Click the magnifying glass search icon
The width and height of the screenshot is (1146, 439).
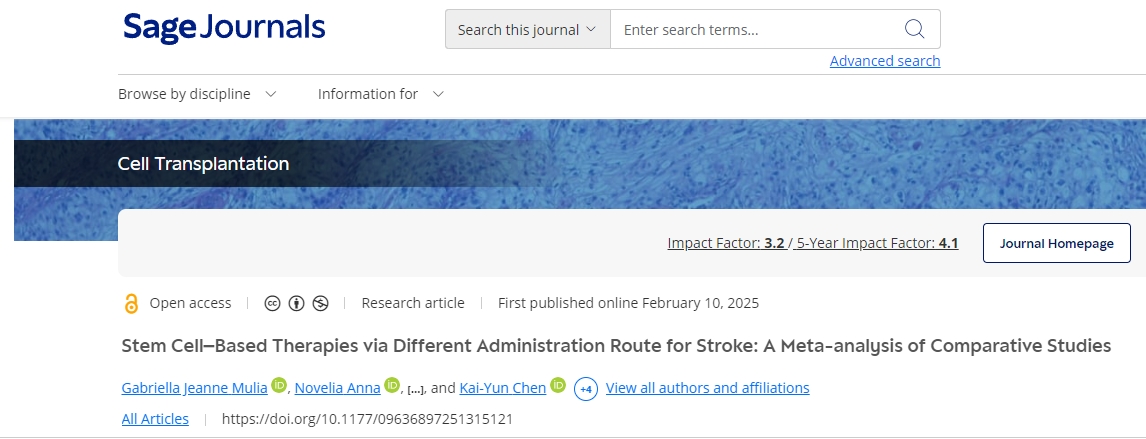pos(914,29)
